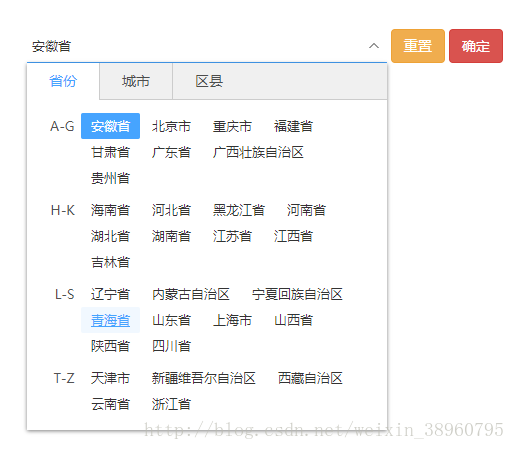Choose 浙江省 in the T-Z group
516x450 pixels.
click(x=171, y=404)
